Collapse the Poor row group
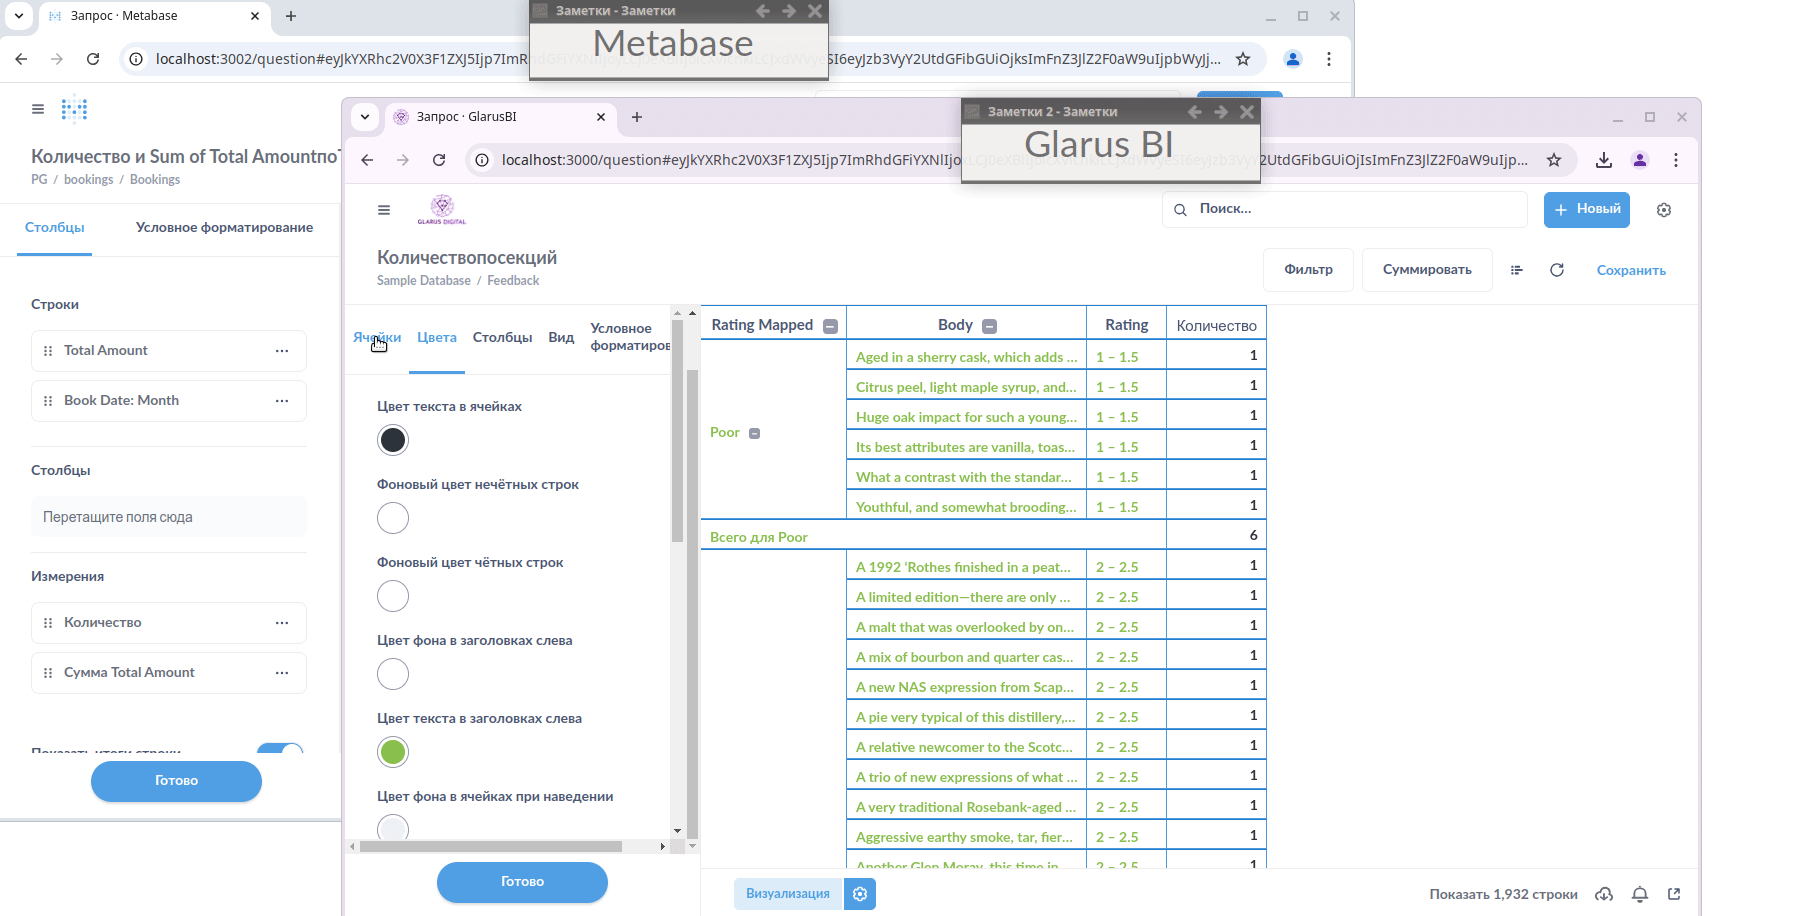This screenshot has height=916, width=1801. (x=755, y=433)
